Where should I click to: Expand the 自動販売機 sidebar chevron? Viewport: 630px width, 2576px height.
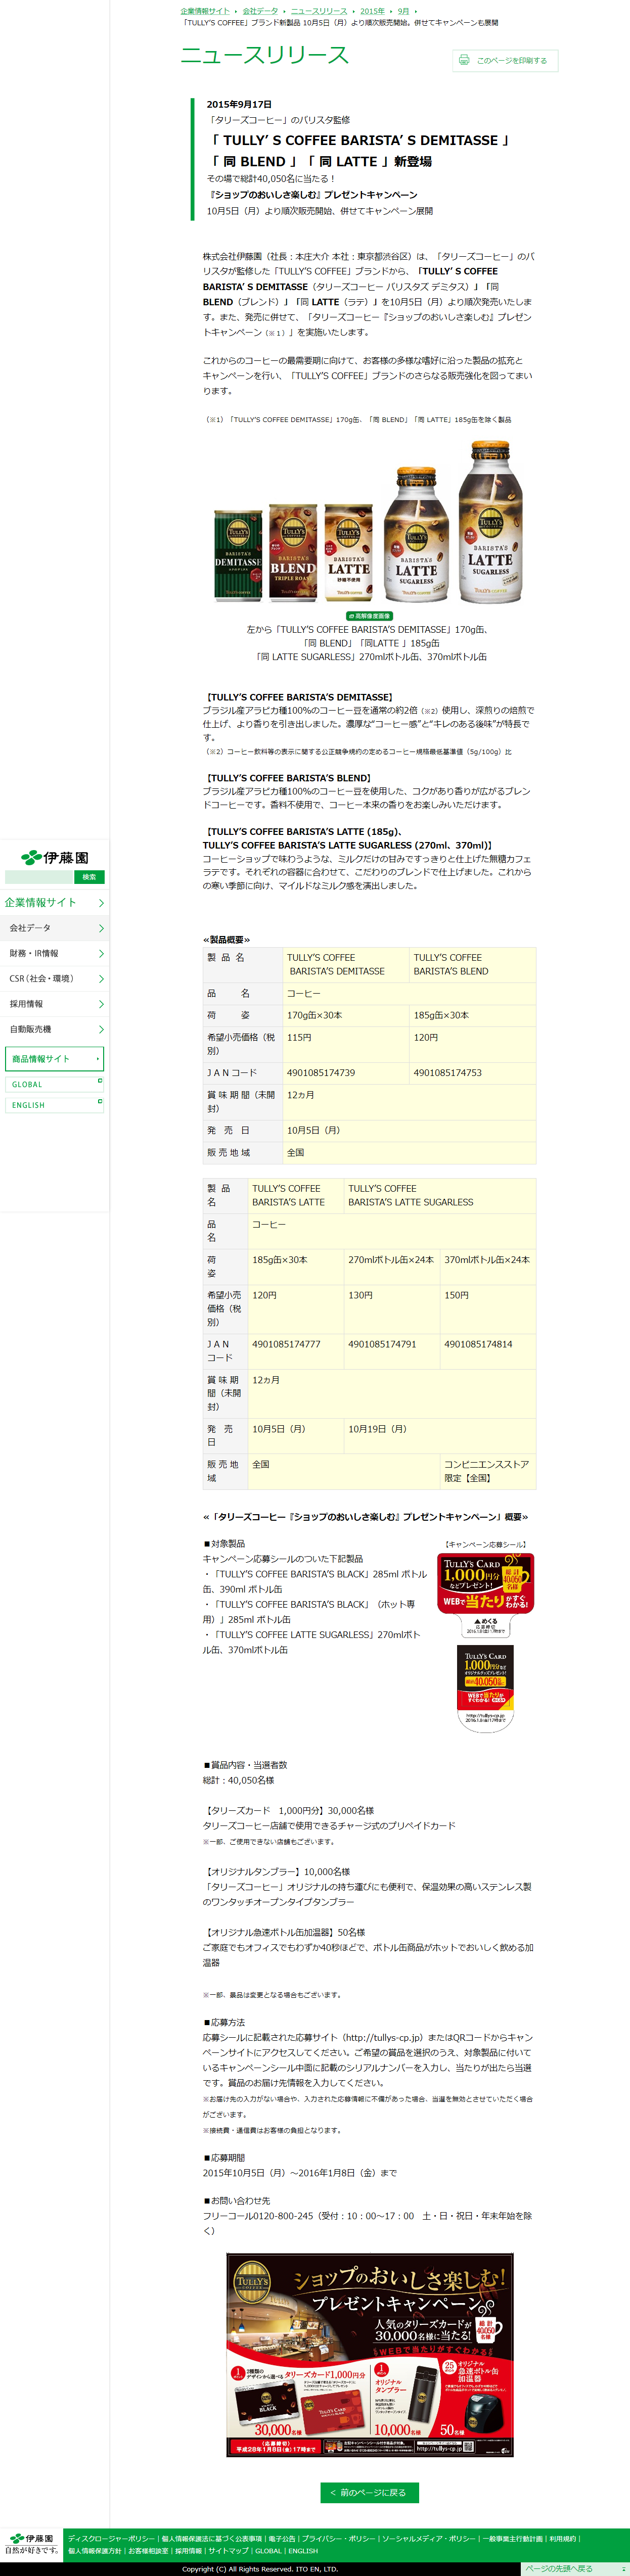pyautogui.click(x=101, y=1029)
